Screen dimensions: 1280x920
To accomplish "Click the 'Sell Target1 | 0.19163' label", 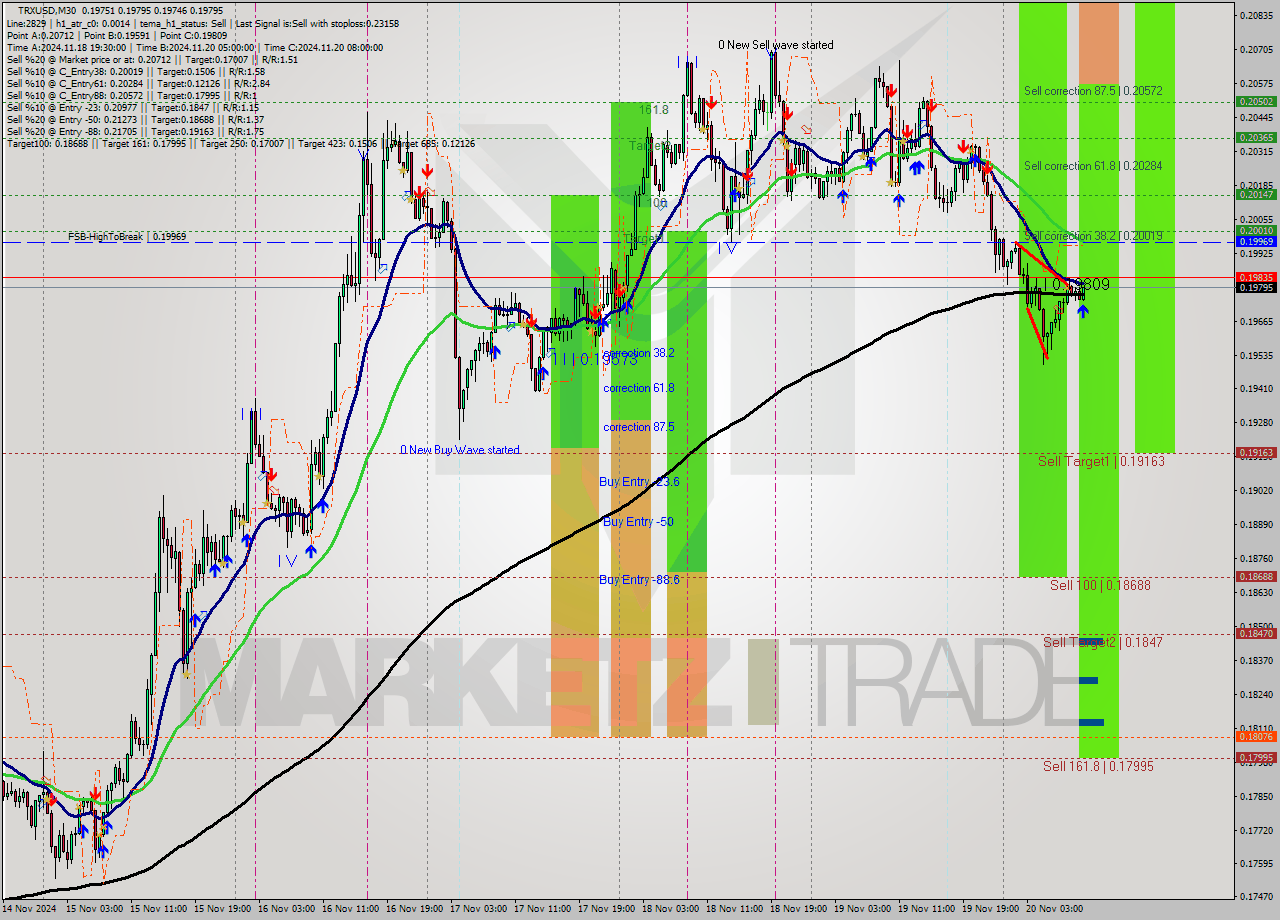I will [x=1101, y=461].
